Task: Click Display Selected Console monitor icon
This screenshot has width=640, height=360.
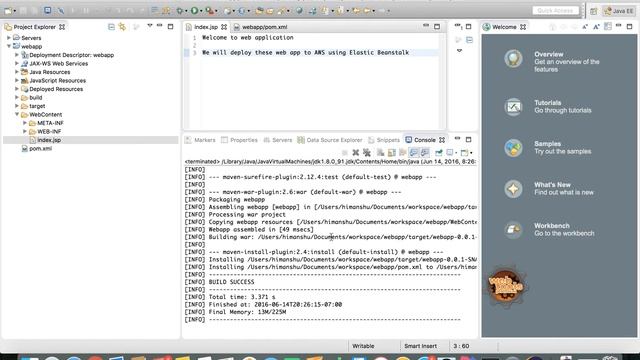Action: point(450,153)
